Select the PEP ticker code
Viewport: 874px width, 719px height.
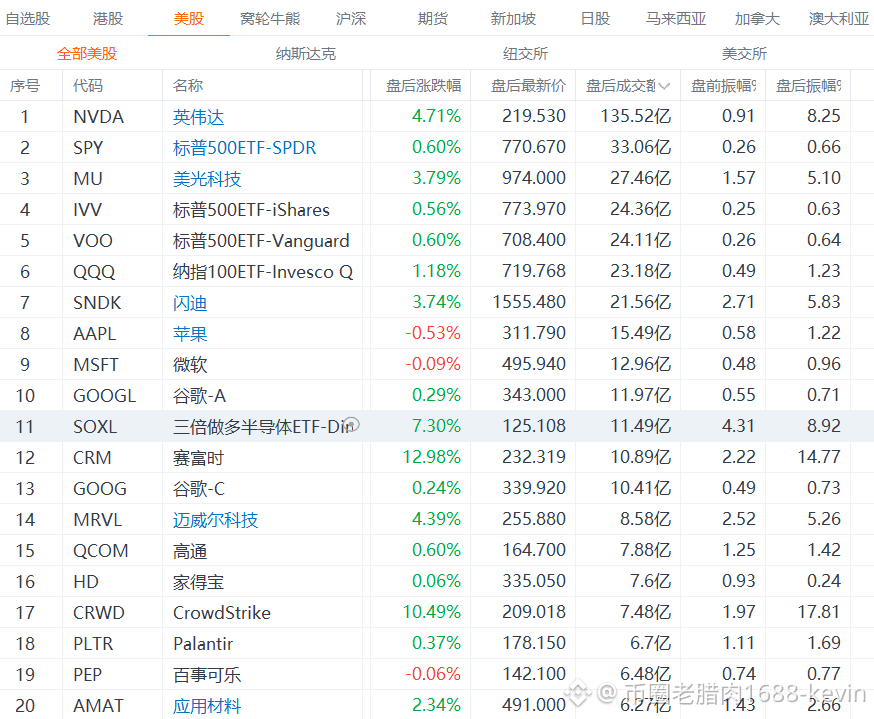[x=88, y=675]
